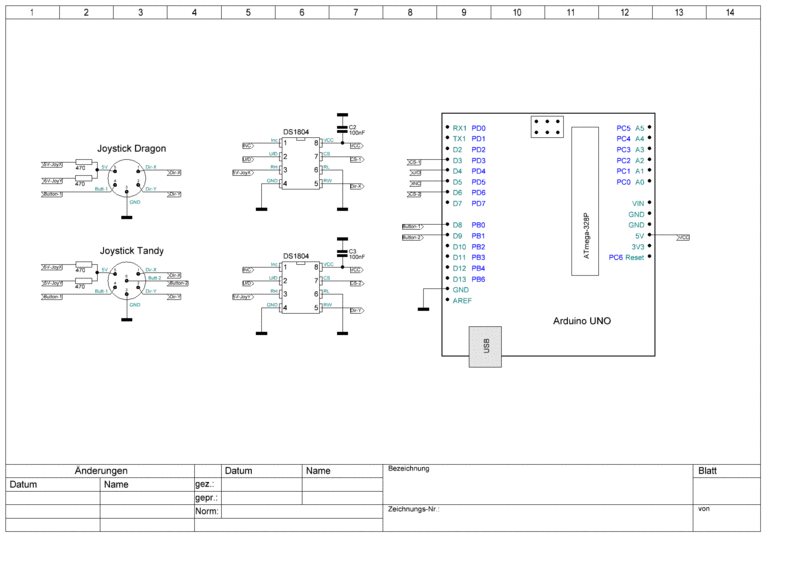Select the D7 pin label

[x=457, y=203]
